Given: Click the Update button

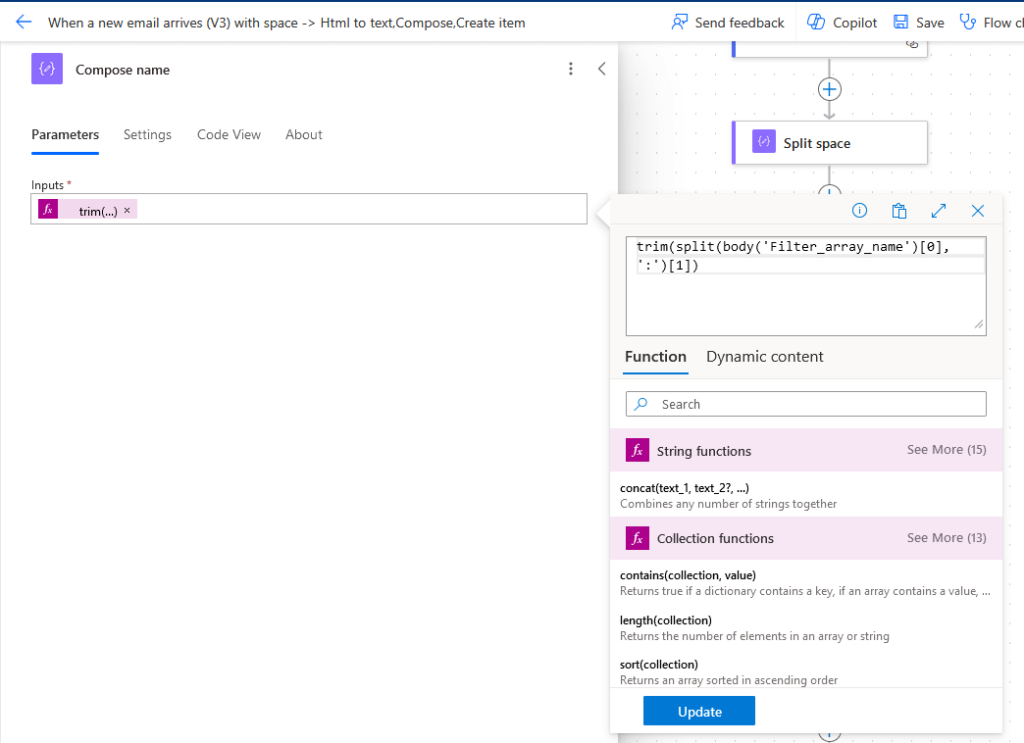Looking at the screenshot, I should [x=699, y=711].
